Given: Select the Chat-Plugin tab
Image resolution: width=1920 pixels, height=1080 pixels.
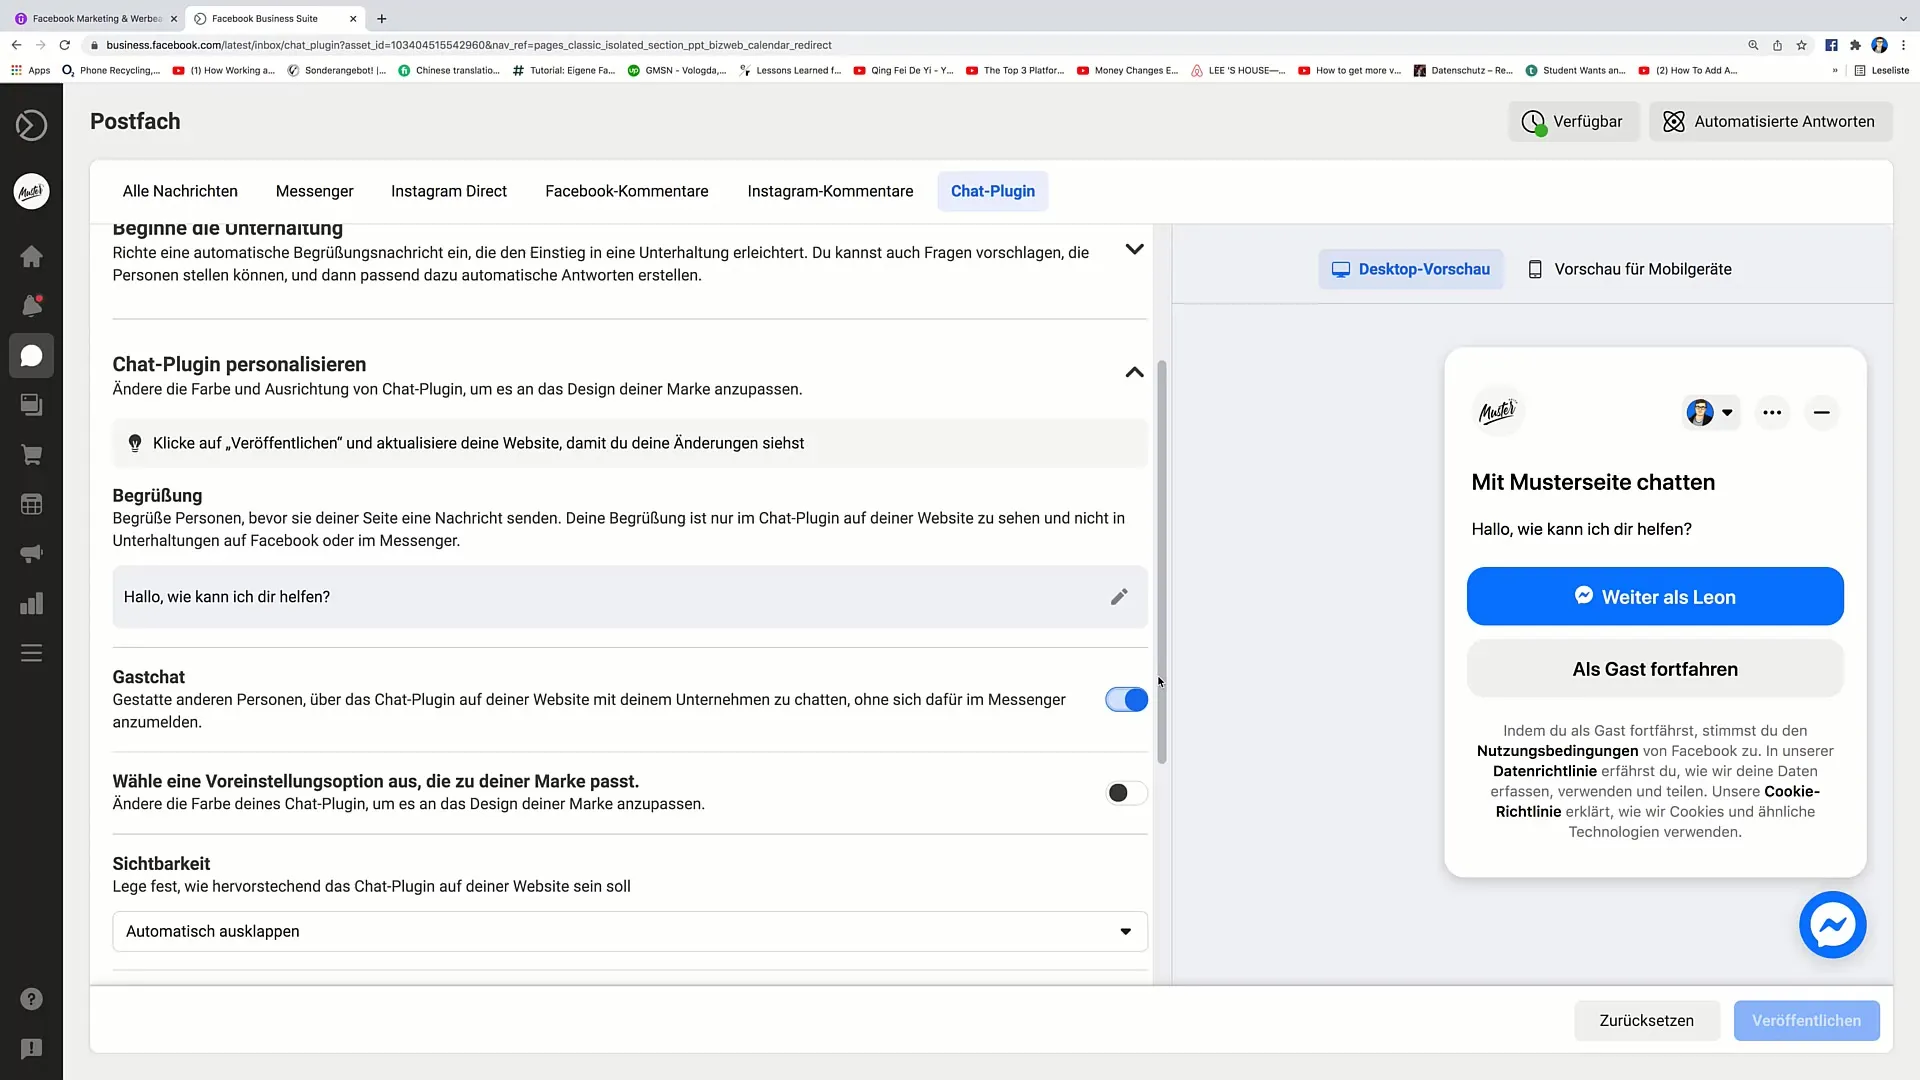Looking at the screenshot, I should tap(993, 191).
